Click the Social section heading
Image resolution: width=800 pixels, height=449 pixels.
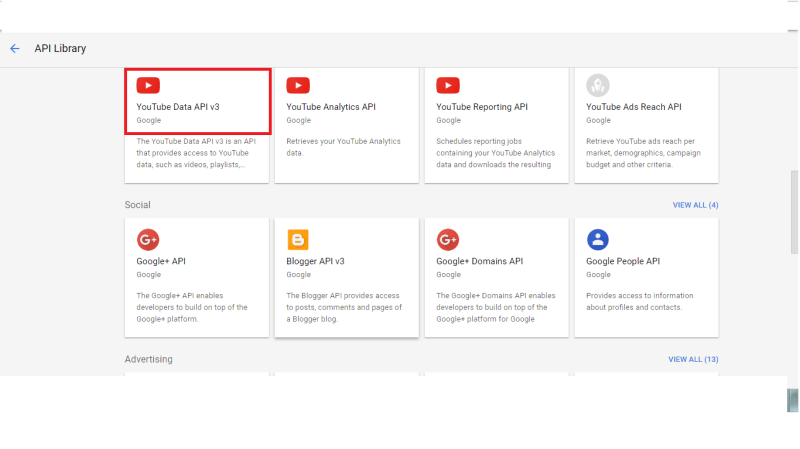(138, 205)
